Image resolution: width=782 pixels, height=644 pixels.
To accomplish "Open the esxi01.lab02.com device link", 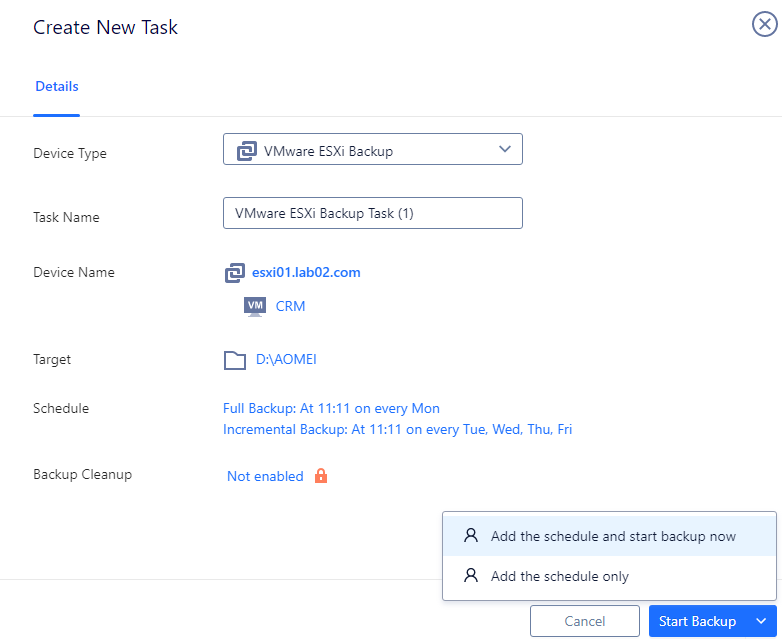I will click(306, 272).
